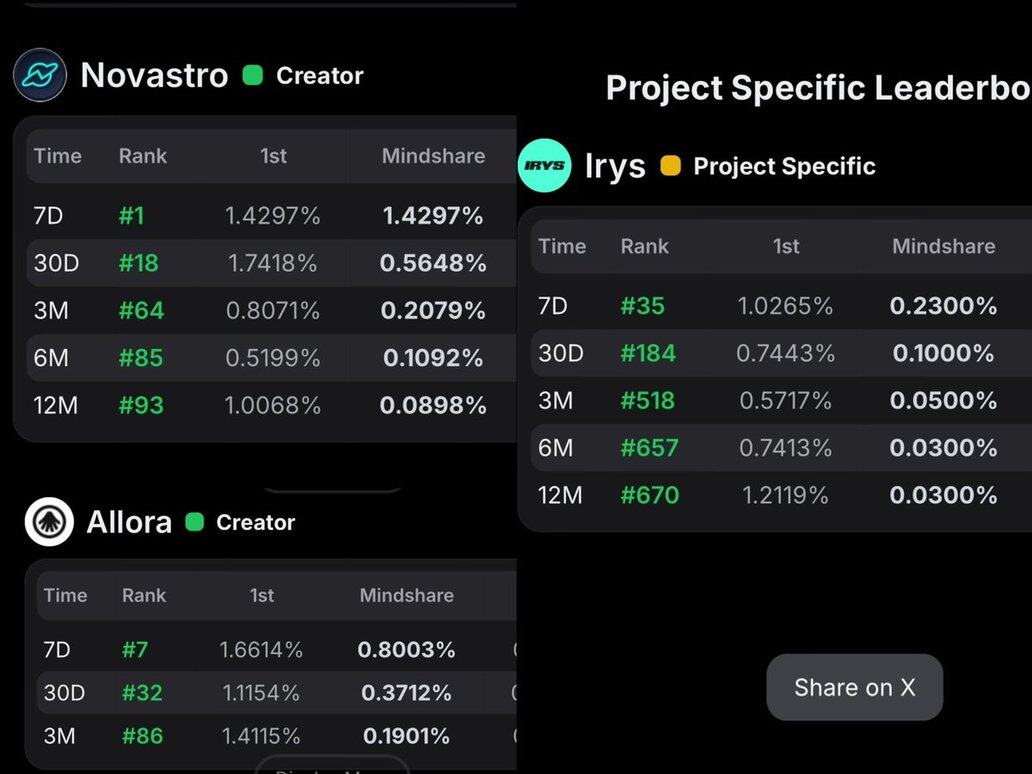The width and height of the screenshot is (1032, 774).
Task: Select Allora 7D rank #7
Action: click(x=135, y=650)
